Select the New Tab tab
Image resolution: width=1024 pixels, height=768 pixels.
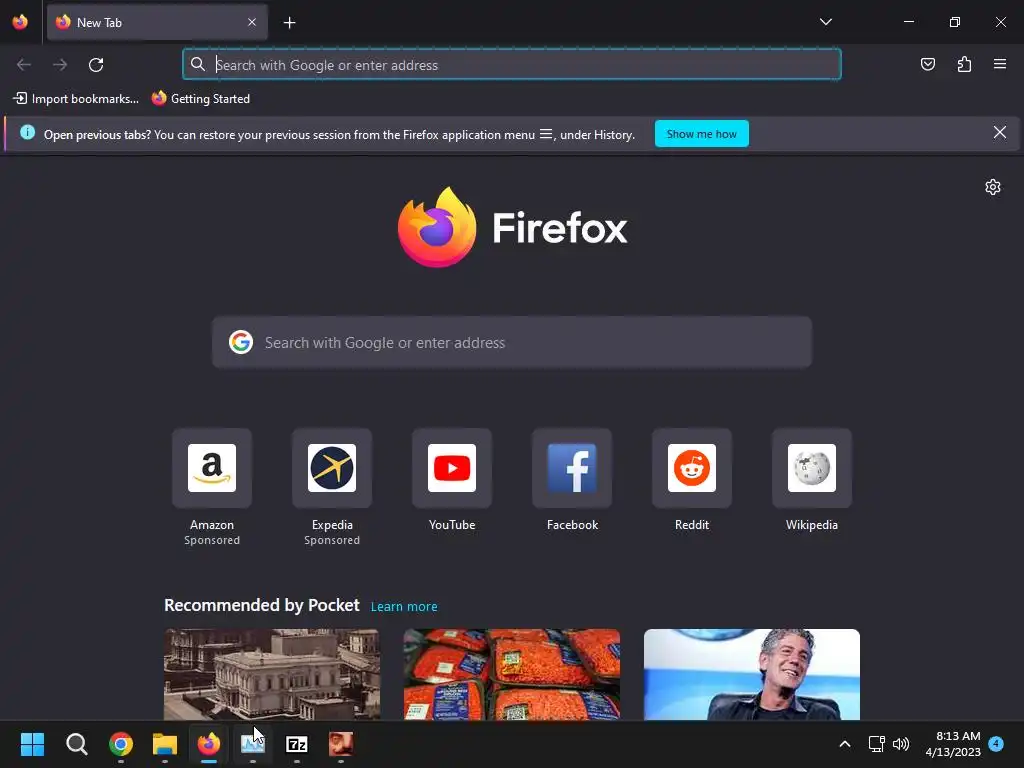157,22
